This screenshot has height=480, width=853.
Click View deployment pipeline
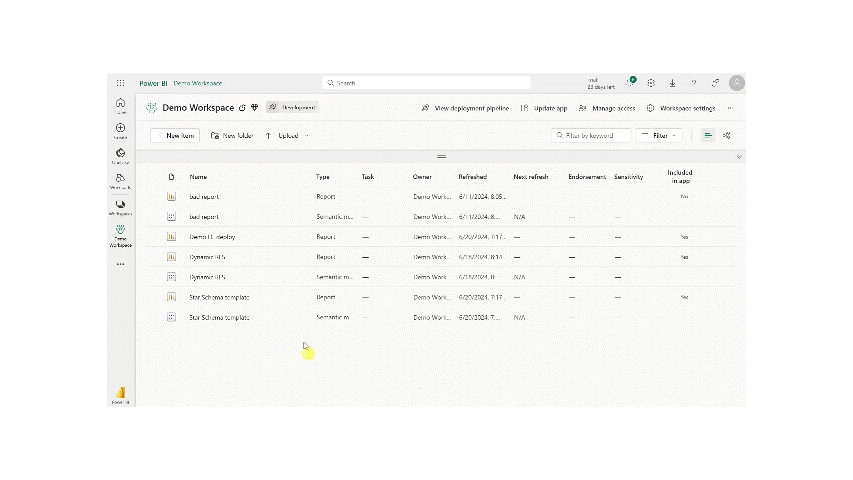tap(465, 108)
